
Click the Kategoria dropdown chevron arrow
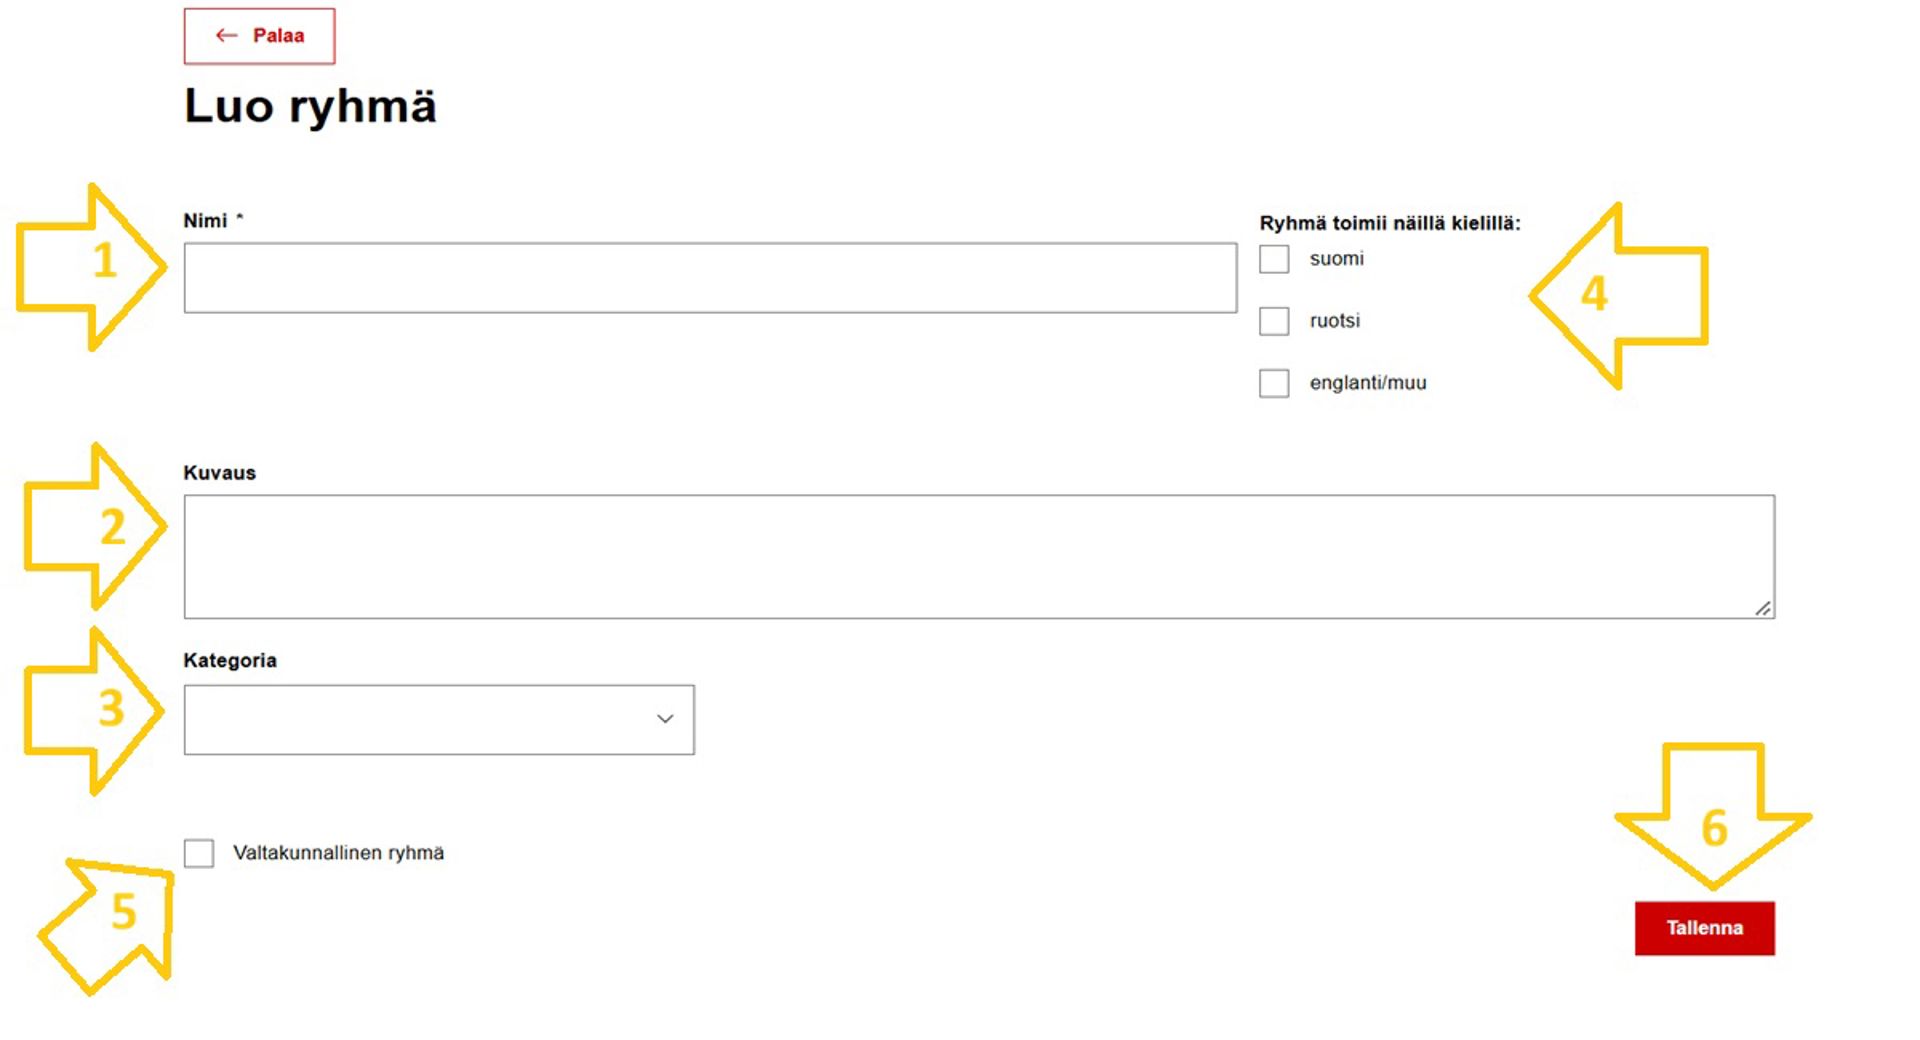click(x=665, y=719)
